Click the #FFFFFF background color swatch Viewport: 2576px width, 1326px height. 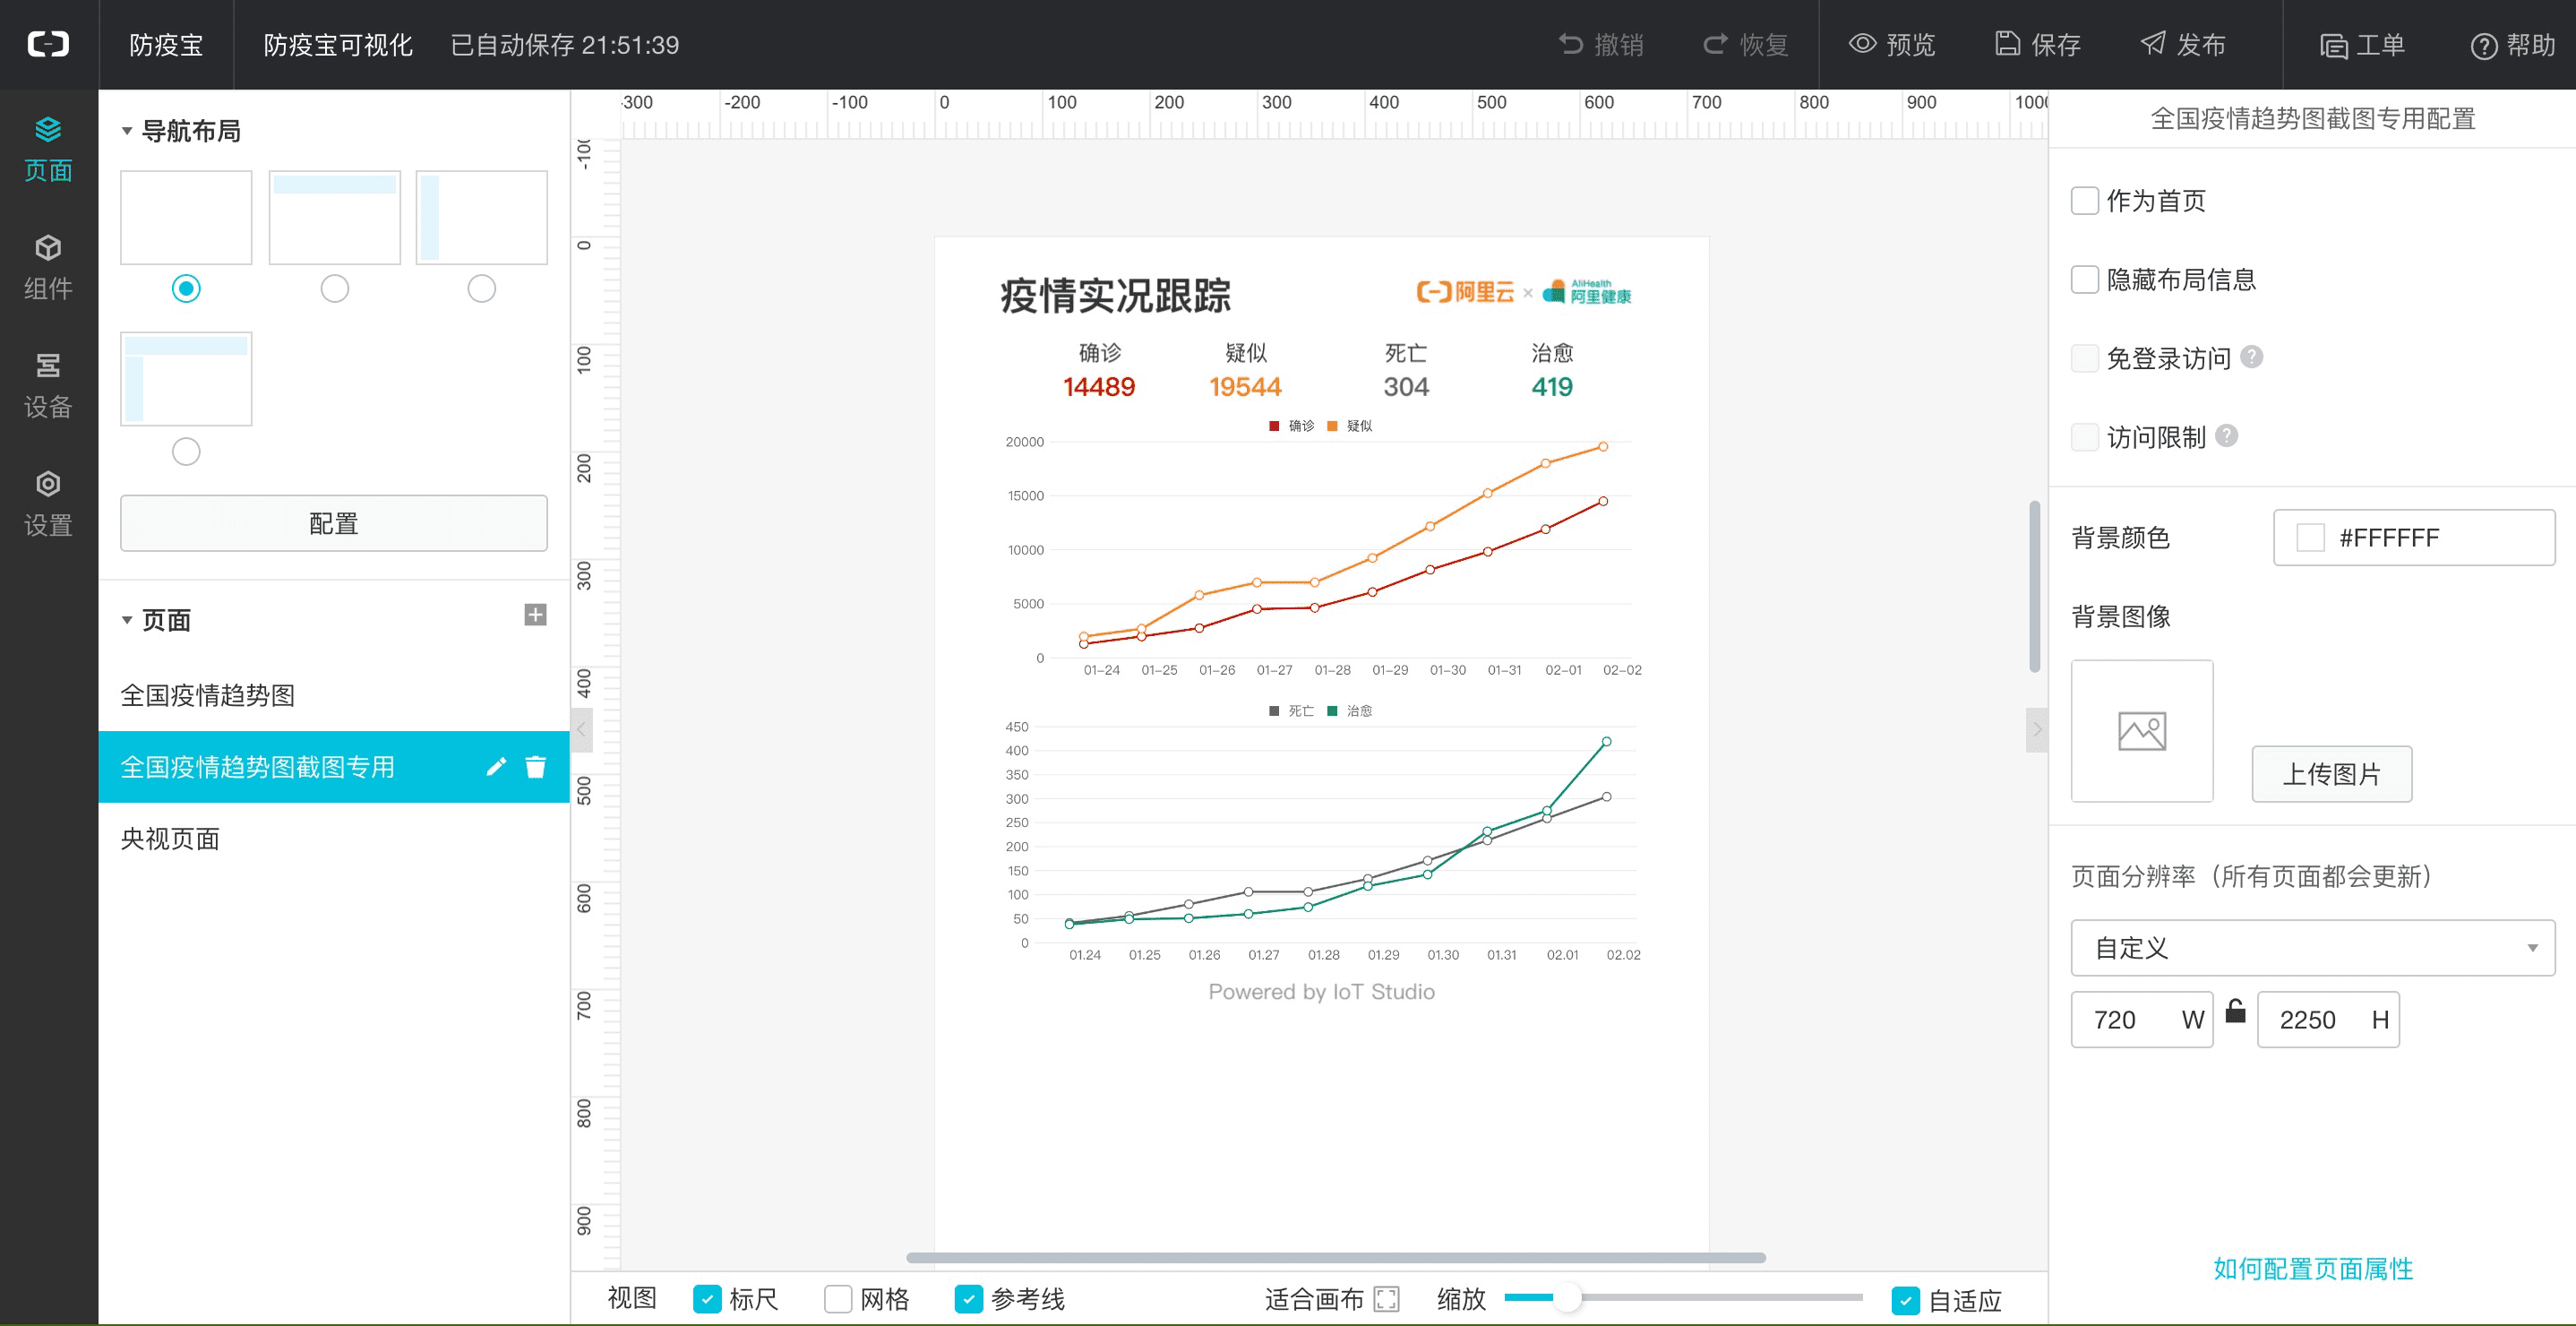pos(2310,538)
